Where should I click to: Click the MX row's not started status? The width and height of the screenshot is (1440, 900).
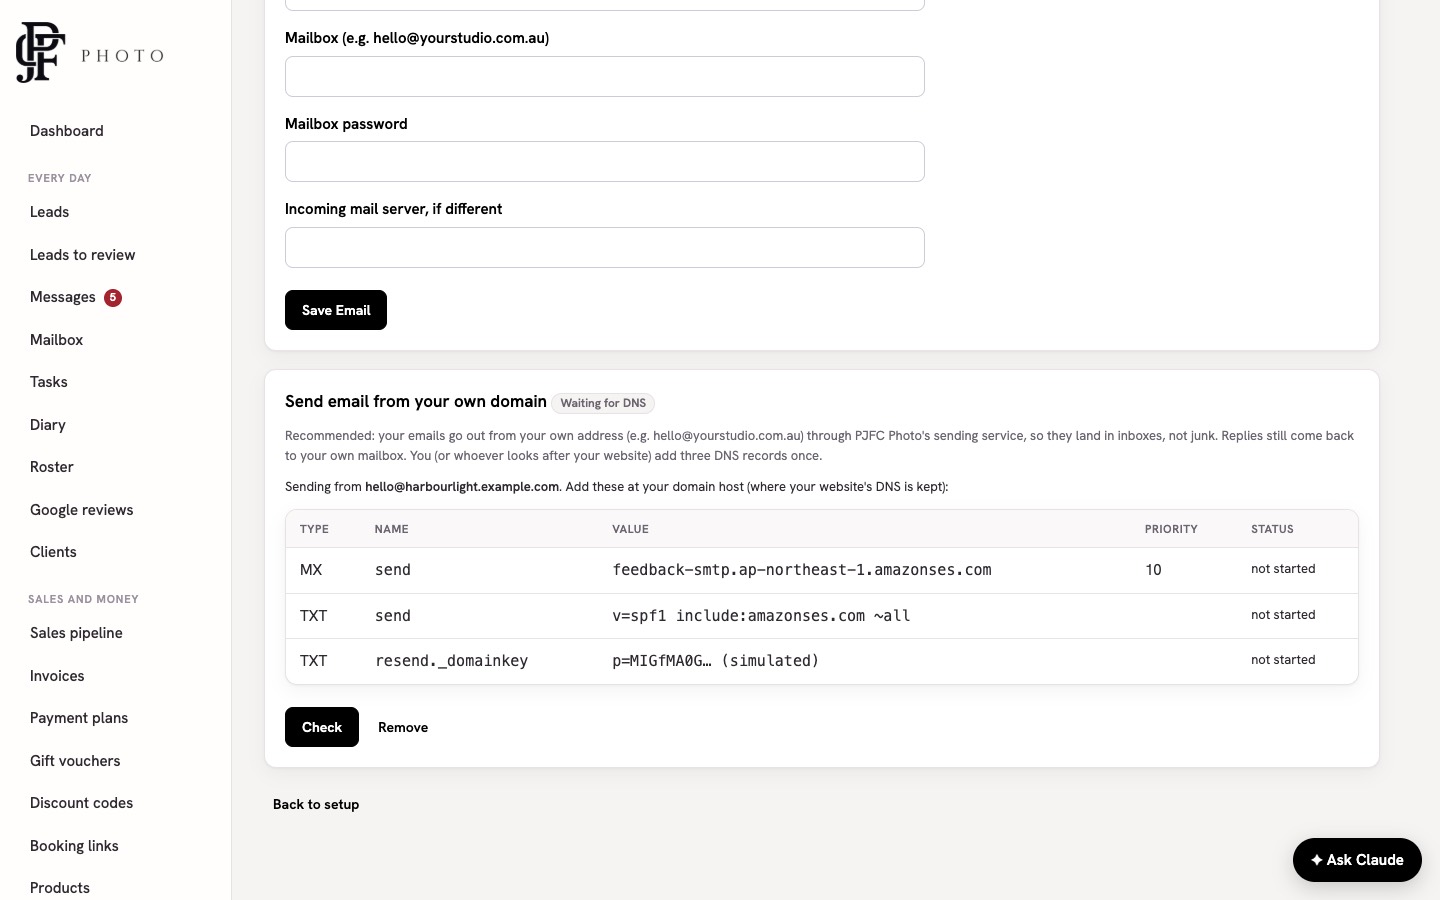[x=1283, y=569]
